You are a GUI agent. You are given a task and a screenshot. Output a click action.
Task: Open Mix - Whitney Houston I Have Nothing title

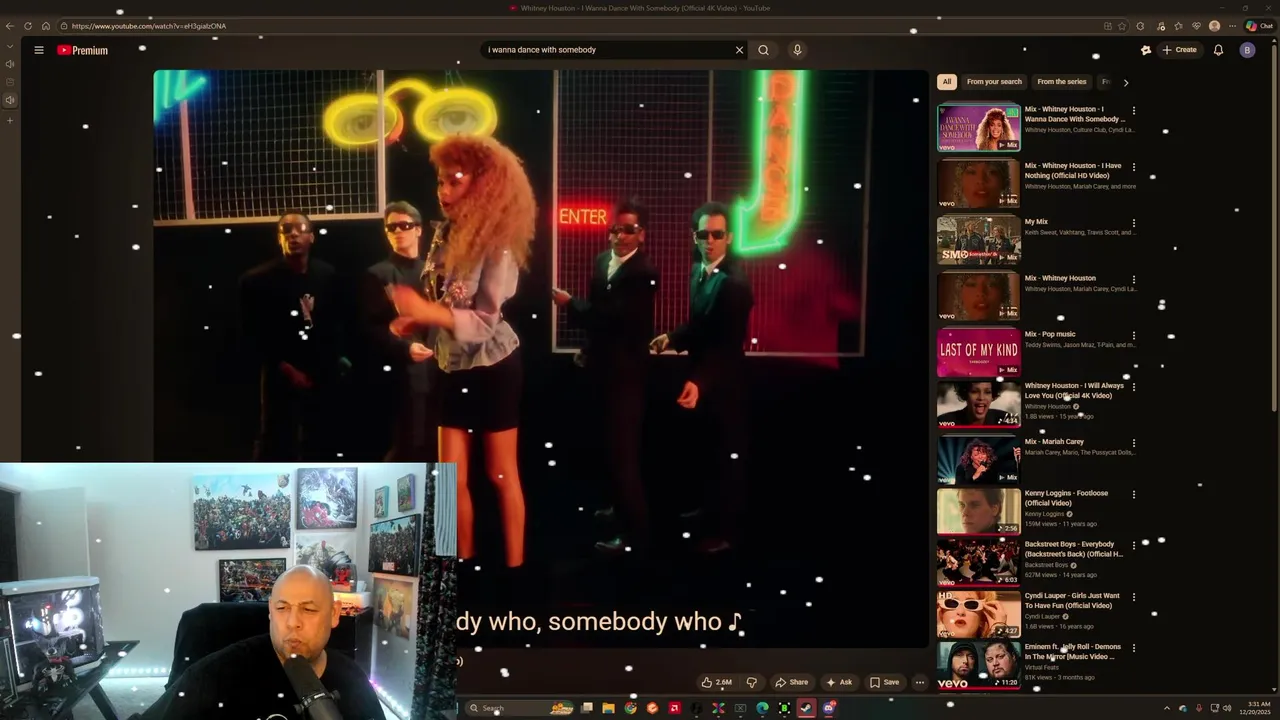point(1073,171)
